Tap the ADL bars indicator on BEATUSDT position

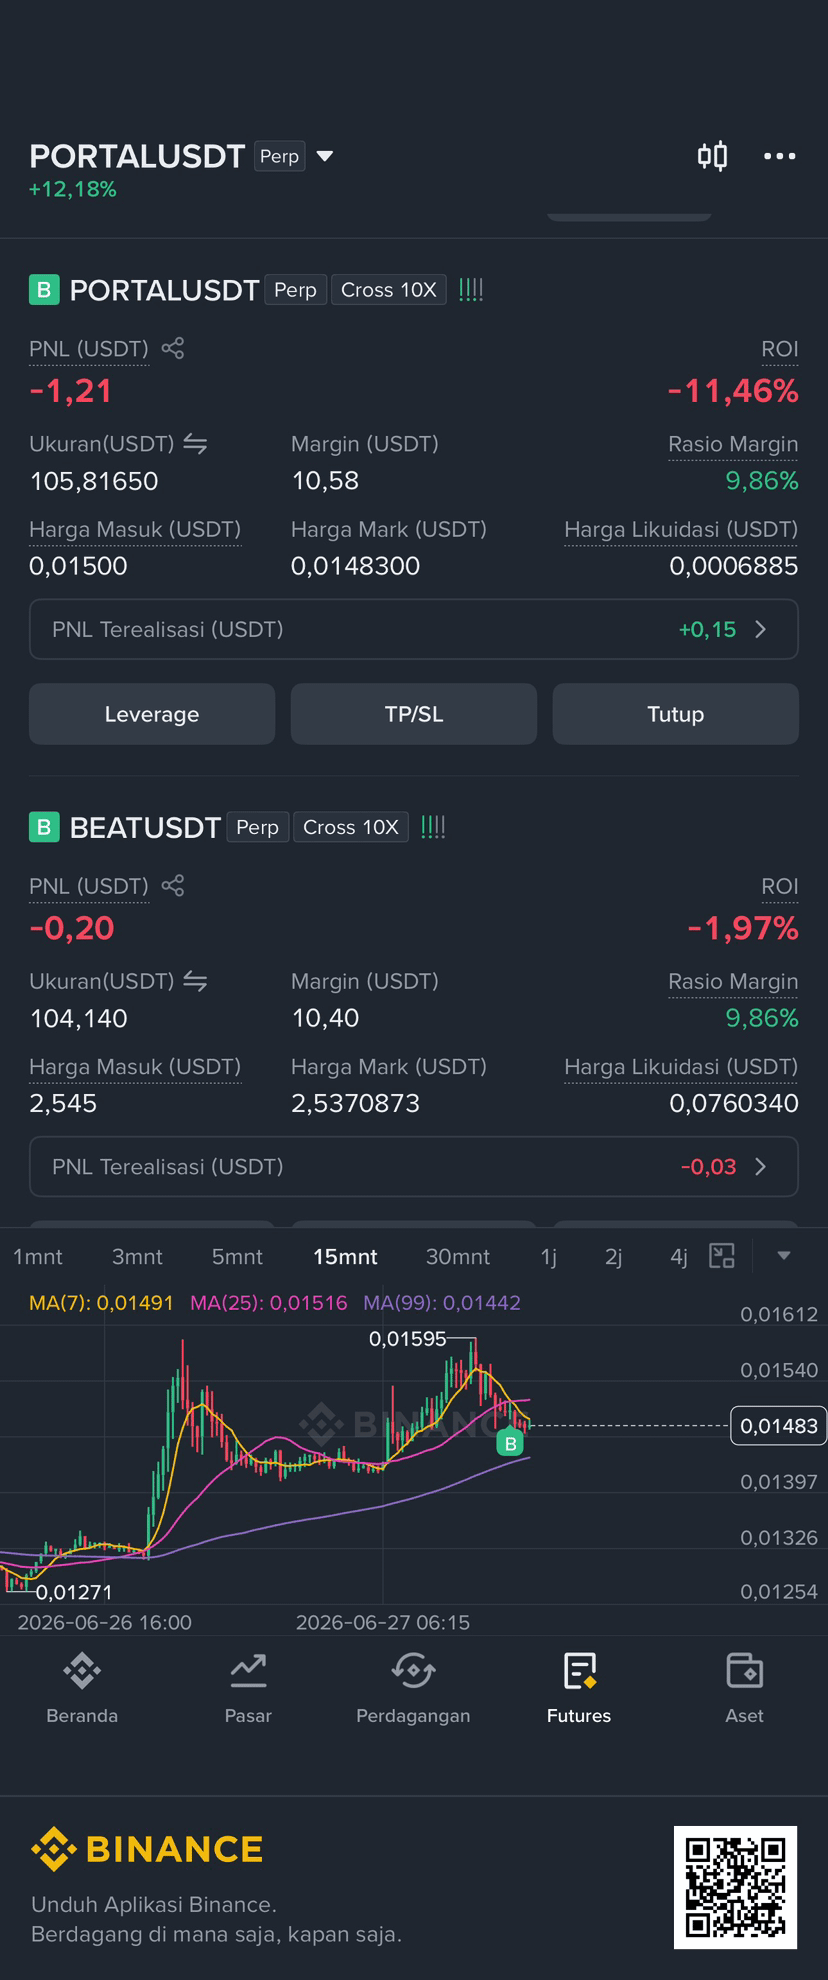pos(433,827)
